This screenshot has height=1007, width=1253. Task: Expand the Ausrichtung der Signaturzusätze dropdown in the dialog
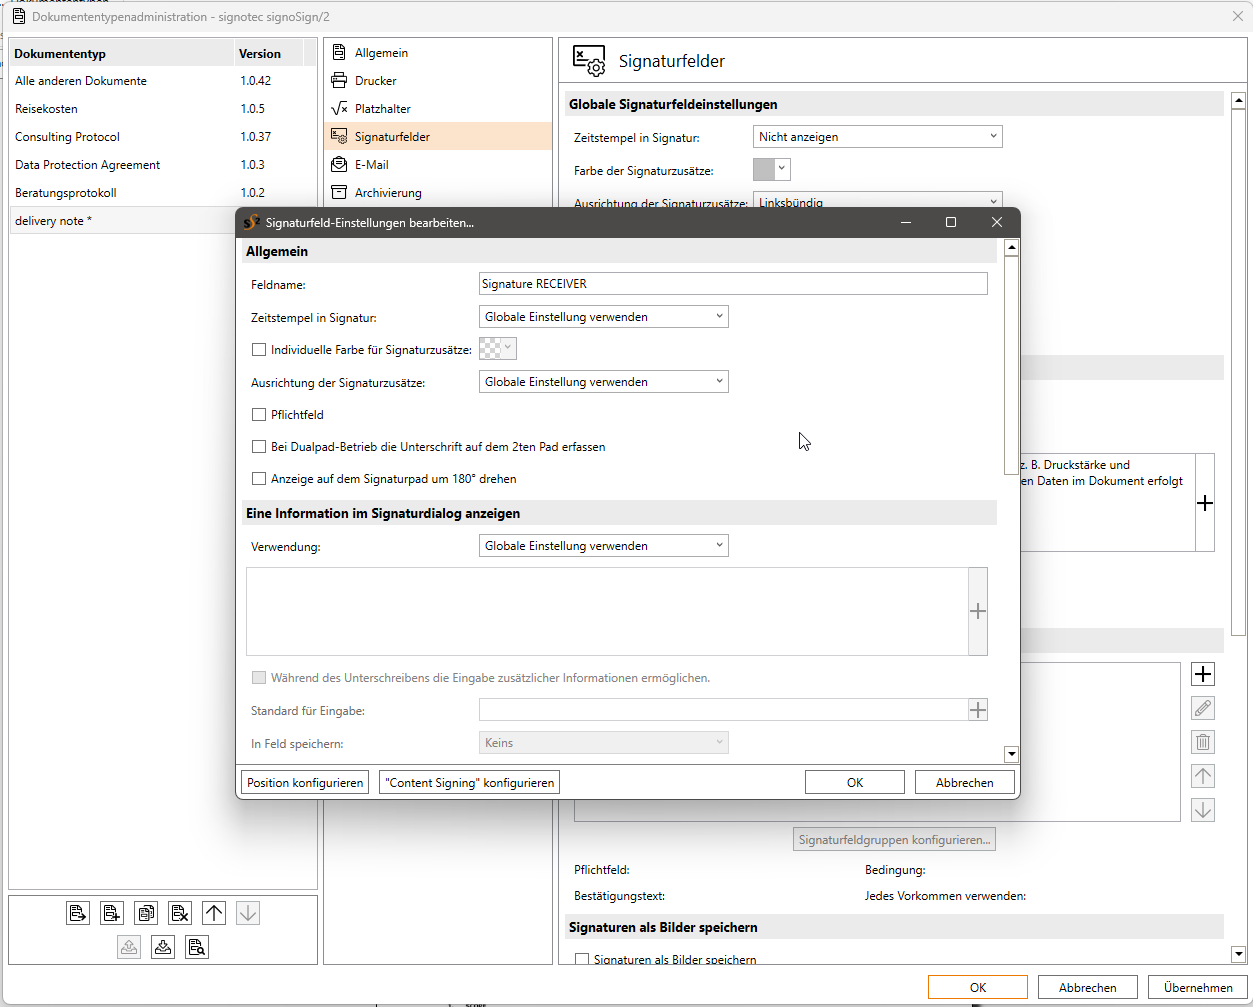[603, 382]
